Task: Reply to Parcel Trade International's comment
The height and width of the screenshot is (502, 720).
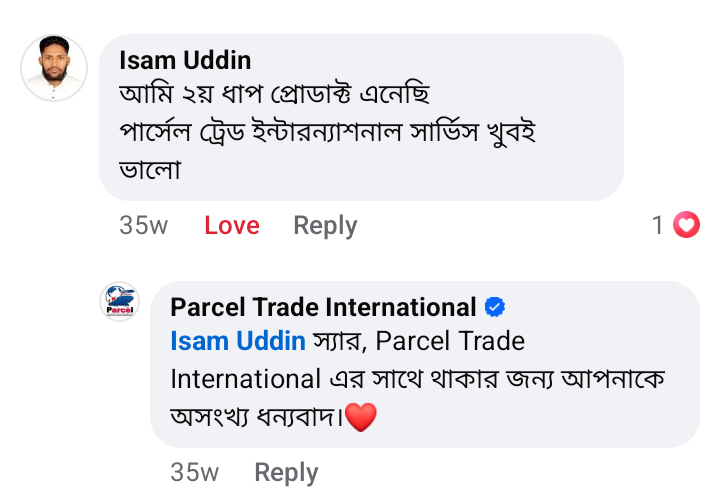Action: [286, 472]
